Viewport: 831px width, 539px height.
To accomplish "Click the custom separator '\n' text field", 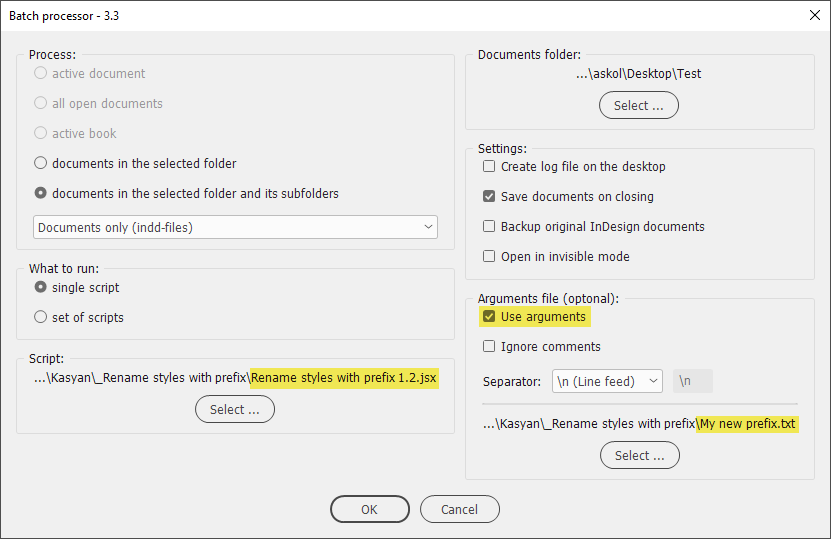I will point(693,381).
